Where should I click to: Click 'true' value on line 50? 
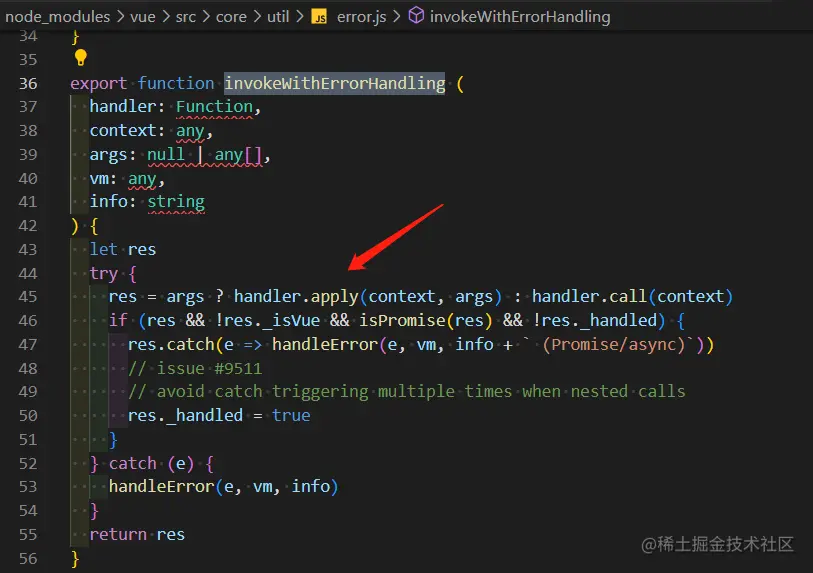(291, 415)
